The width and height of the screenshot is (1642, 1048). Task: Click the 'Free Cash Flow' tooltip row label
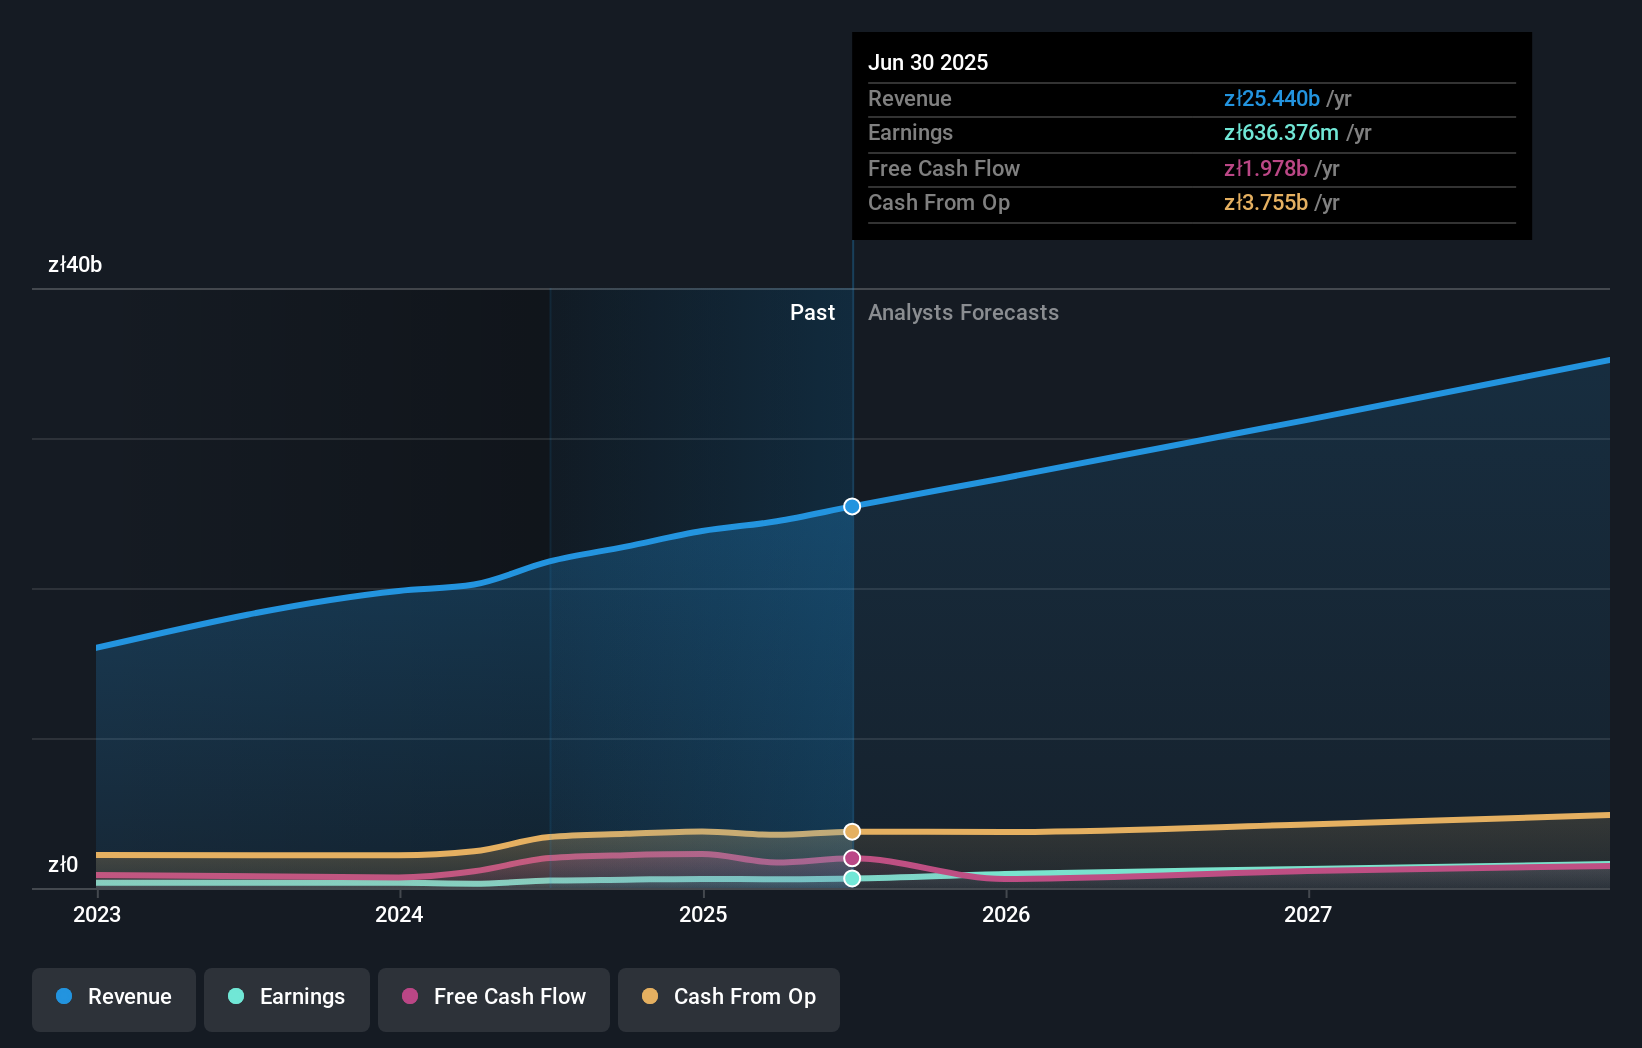point(944,168)
